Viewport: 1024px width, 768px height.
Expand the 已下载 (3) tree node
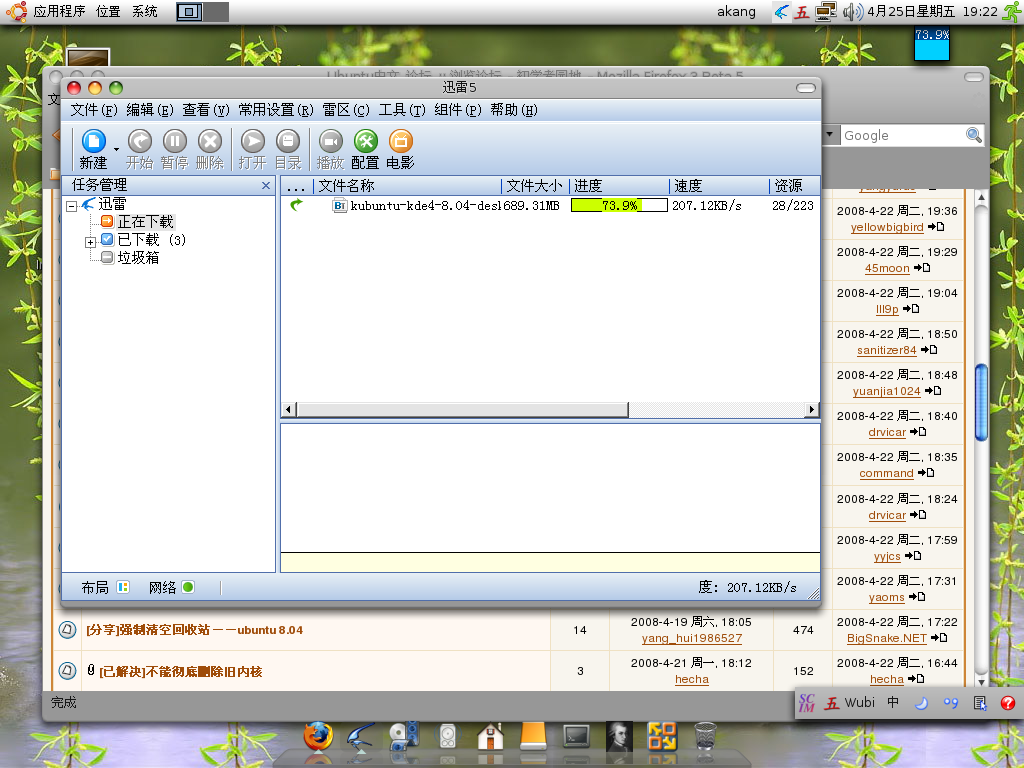pyautogui.click(x=90, y=242)
